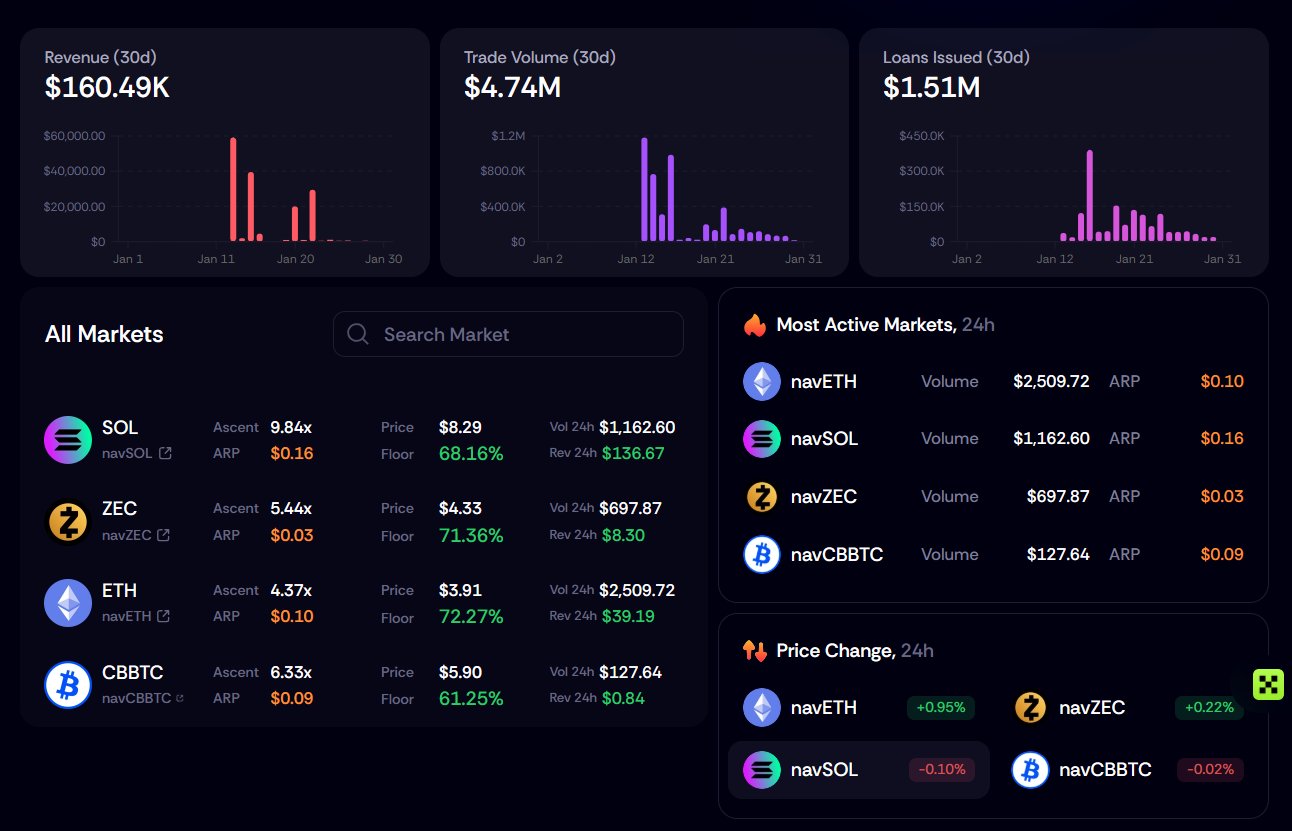Open the navCBBTC external link icon
This screenshot has height=831, width=1292.
[x=179, y=698]
